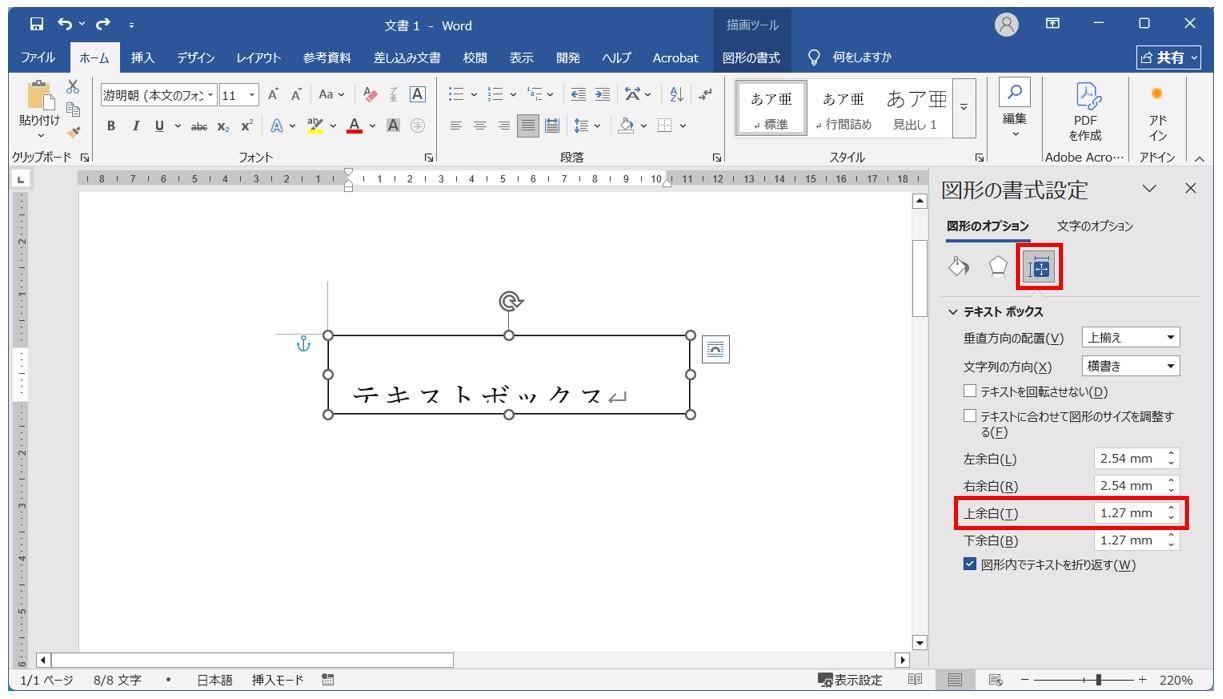Open line spacing dropdown
This screenshot has width=1223, height=699.
click(598, 126)
